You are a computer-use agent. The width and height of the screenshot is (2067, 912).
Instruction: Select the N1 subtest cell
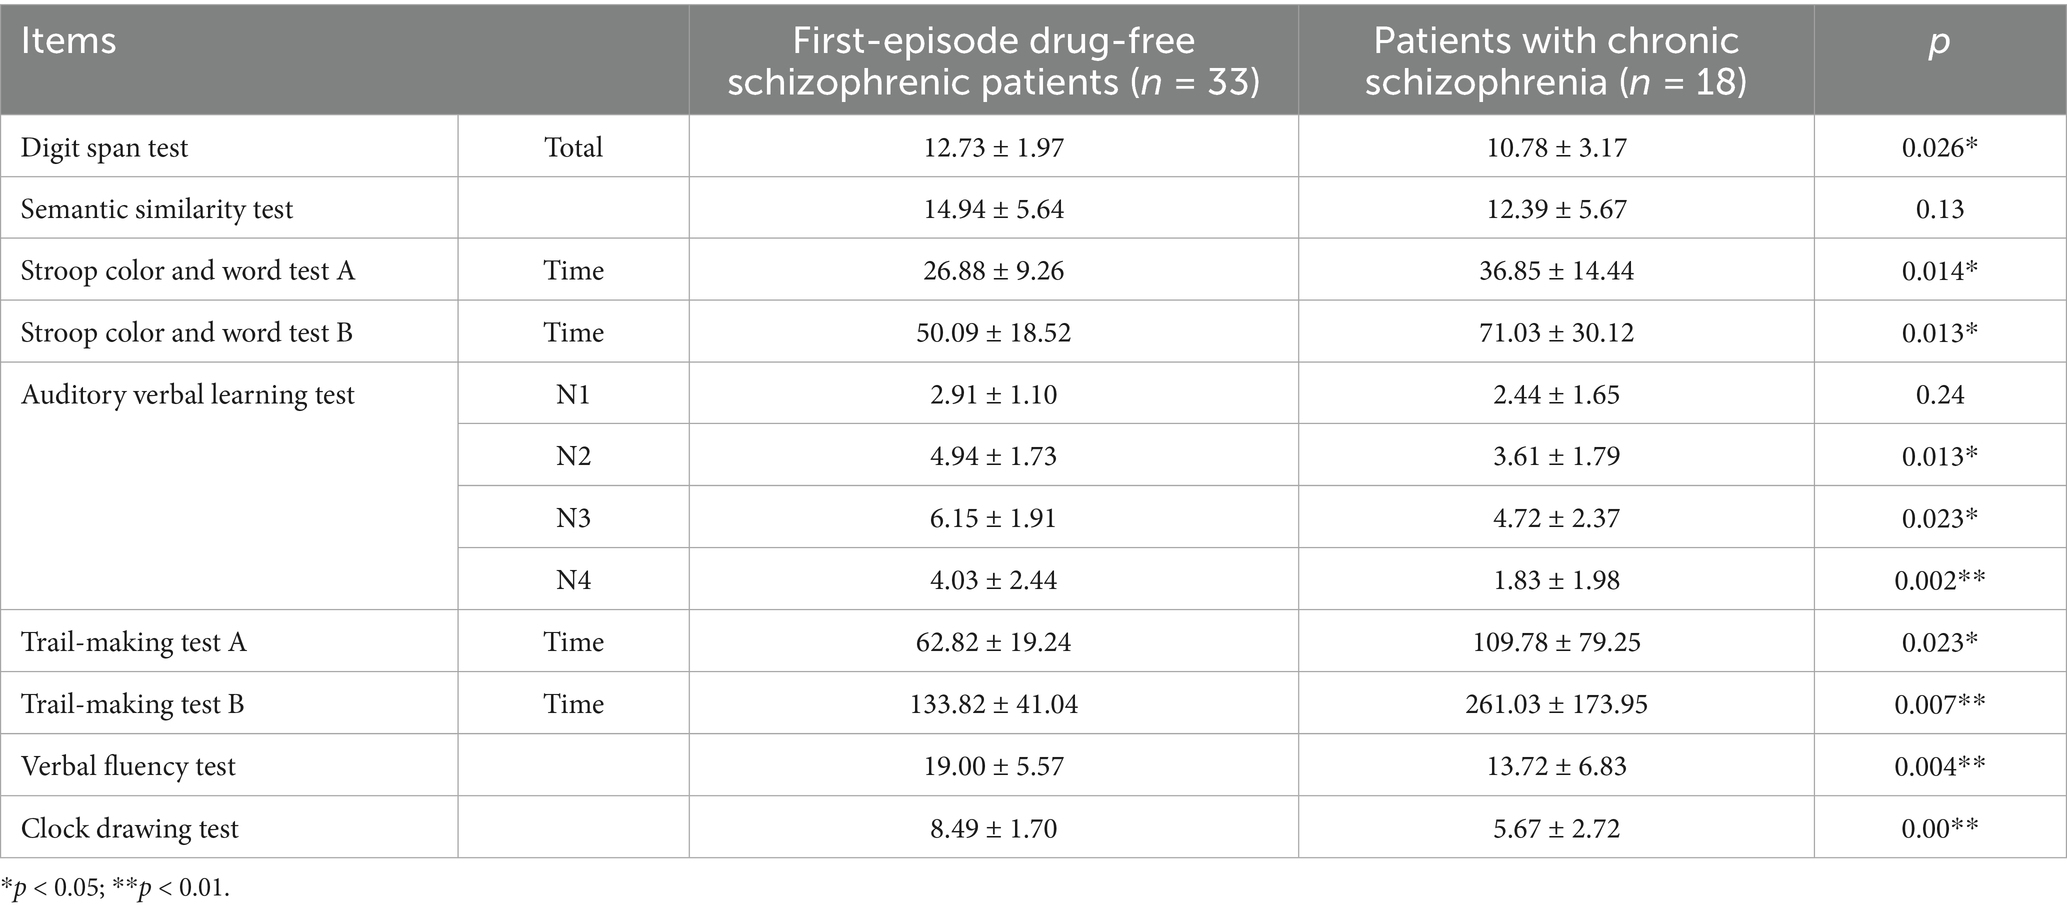pos(573,395)
